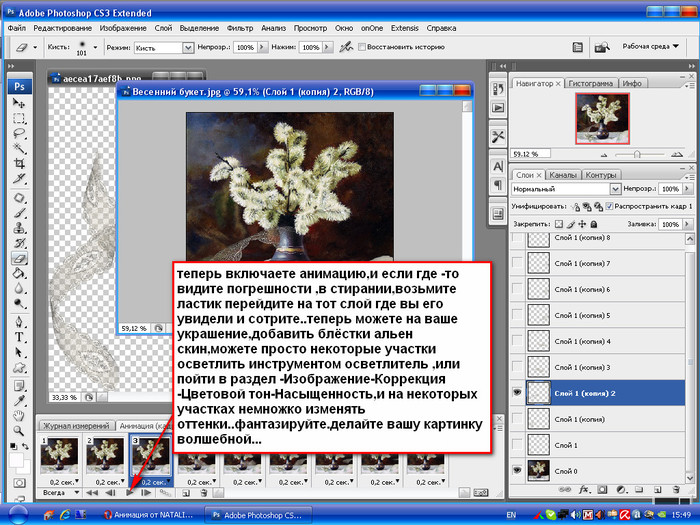
Task: Open Непрозр. slider arrow in options bar
Action: 262,47
